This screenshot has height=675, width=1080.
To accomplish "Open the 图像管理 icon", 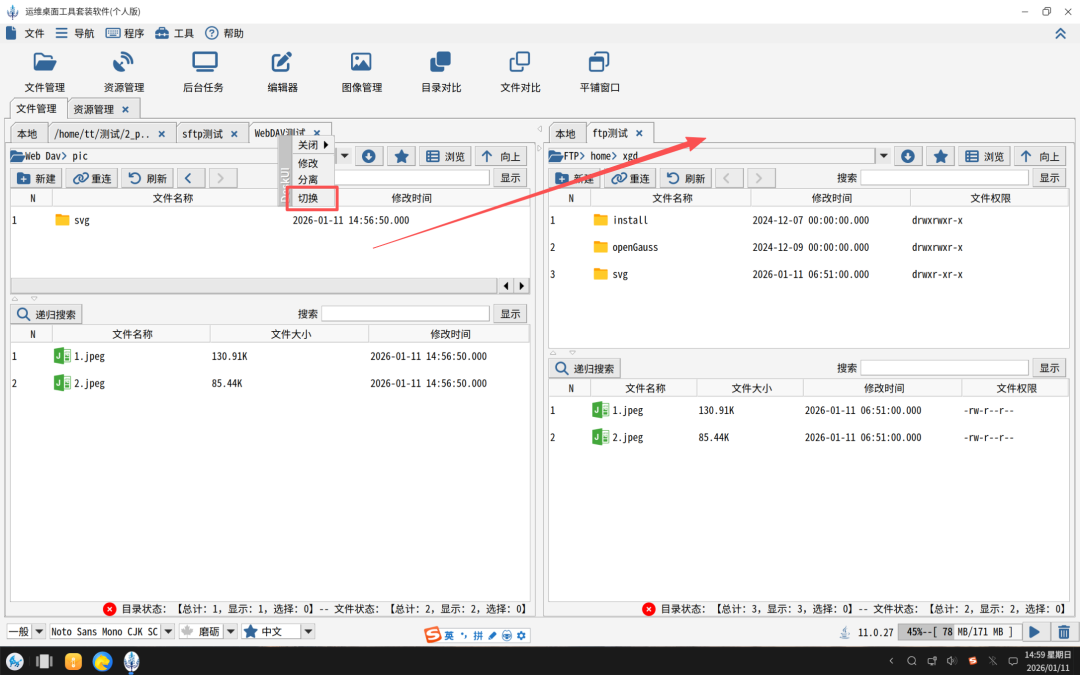I will (362, 72).
